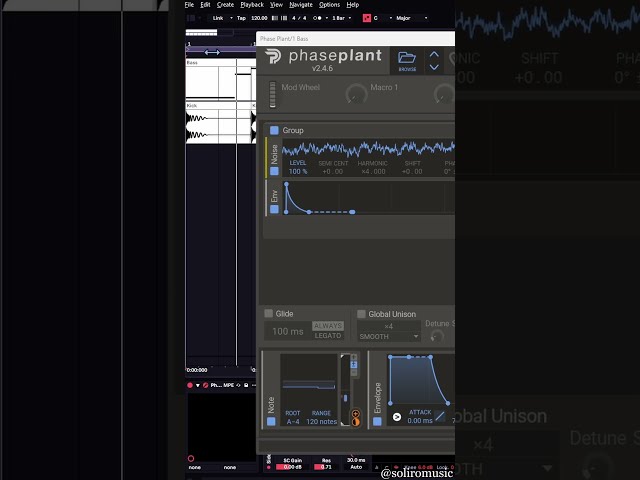Screen dimensions: 640x480
Task: Open the Options menu
Action: coord(329,4)
